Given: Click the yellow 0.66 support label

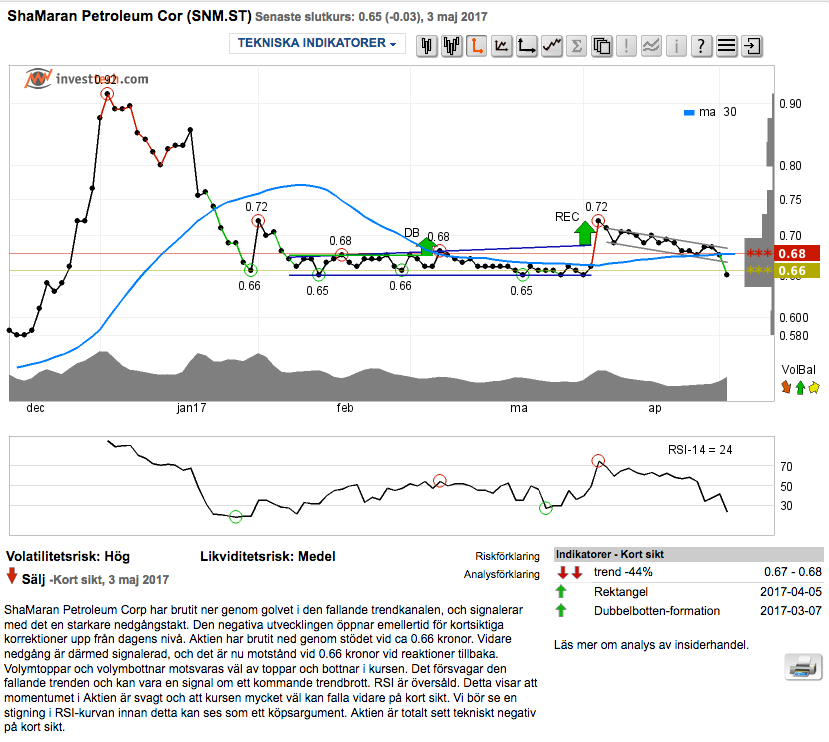Looking at the screenshot, I should 797,271.
